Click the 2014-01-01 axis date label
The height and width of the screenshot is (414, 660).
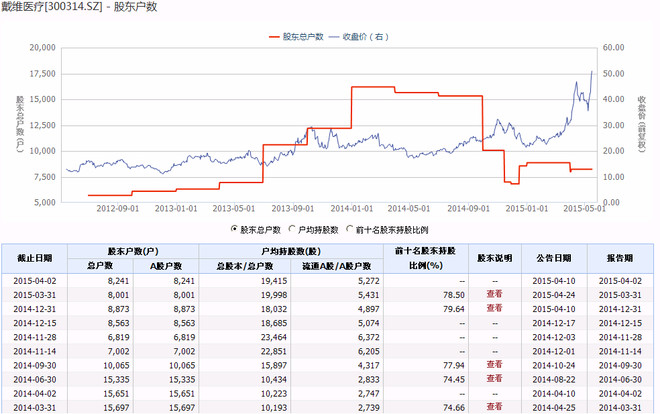[x=351, y=209]
